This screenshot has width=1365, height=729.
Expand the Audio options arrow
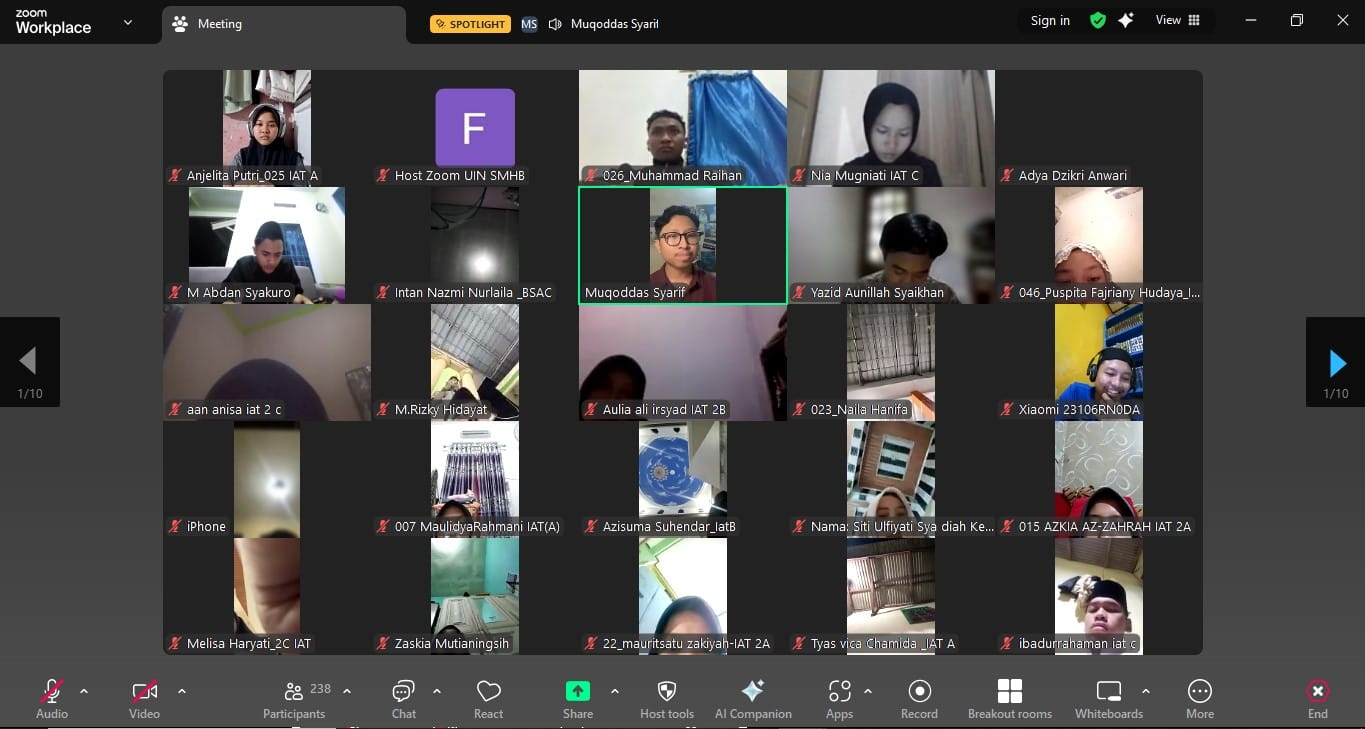pos(84,691)
